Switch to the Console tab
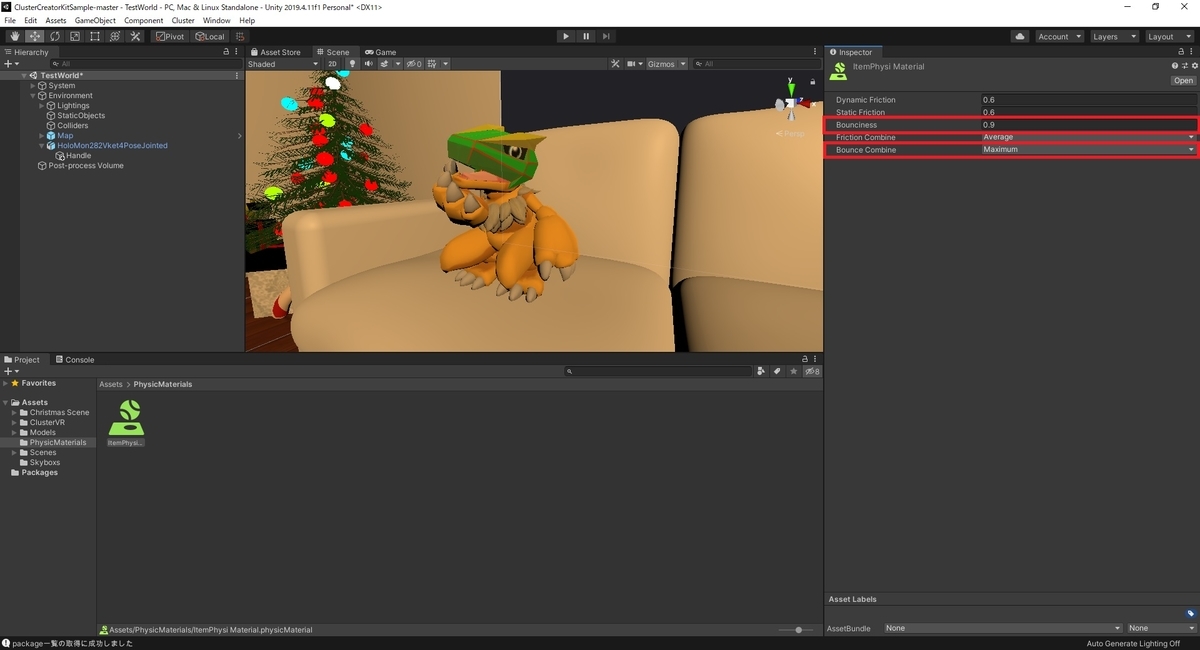The image size is (1200, 650). 74,360
